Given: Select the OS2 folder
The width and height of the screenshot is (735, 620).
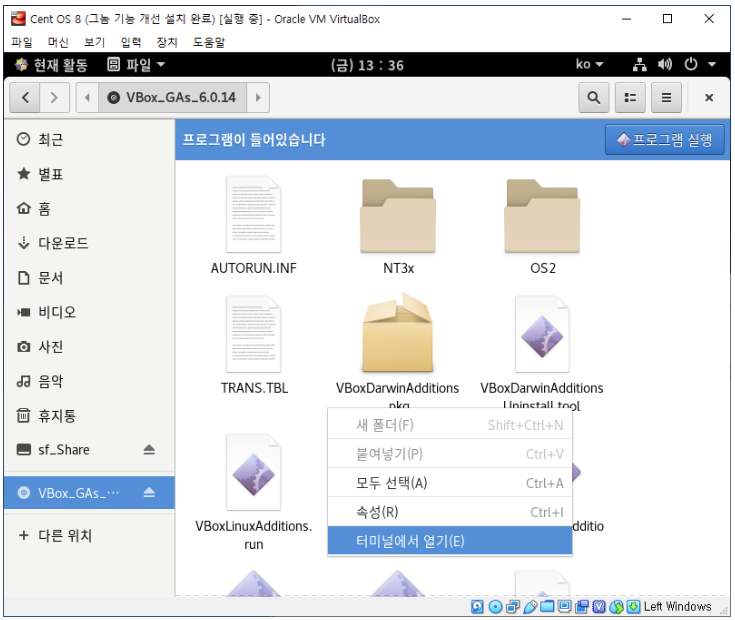Looking at the screenshot, I should click(x=542, y=216).
